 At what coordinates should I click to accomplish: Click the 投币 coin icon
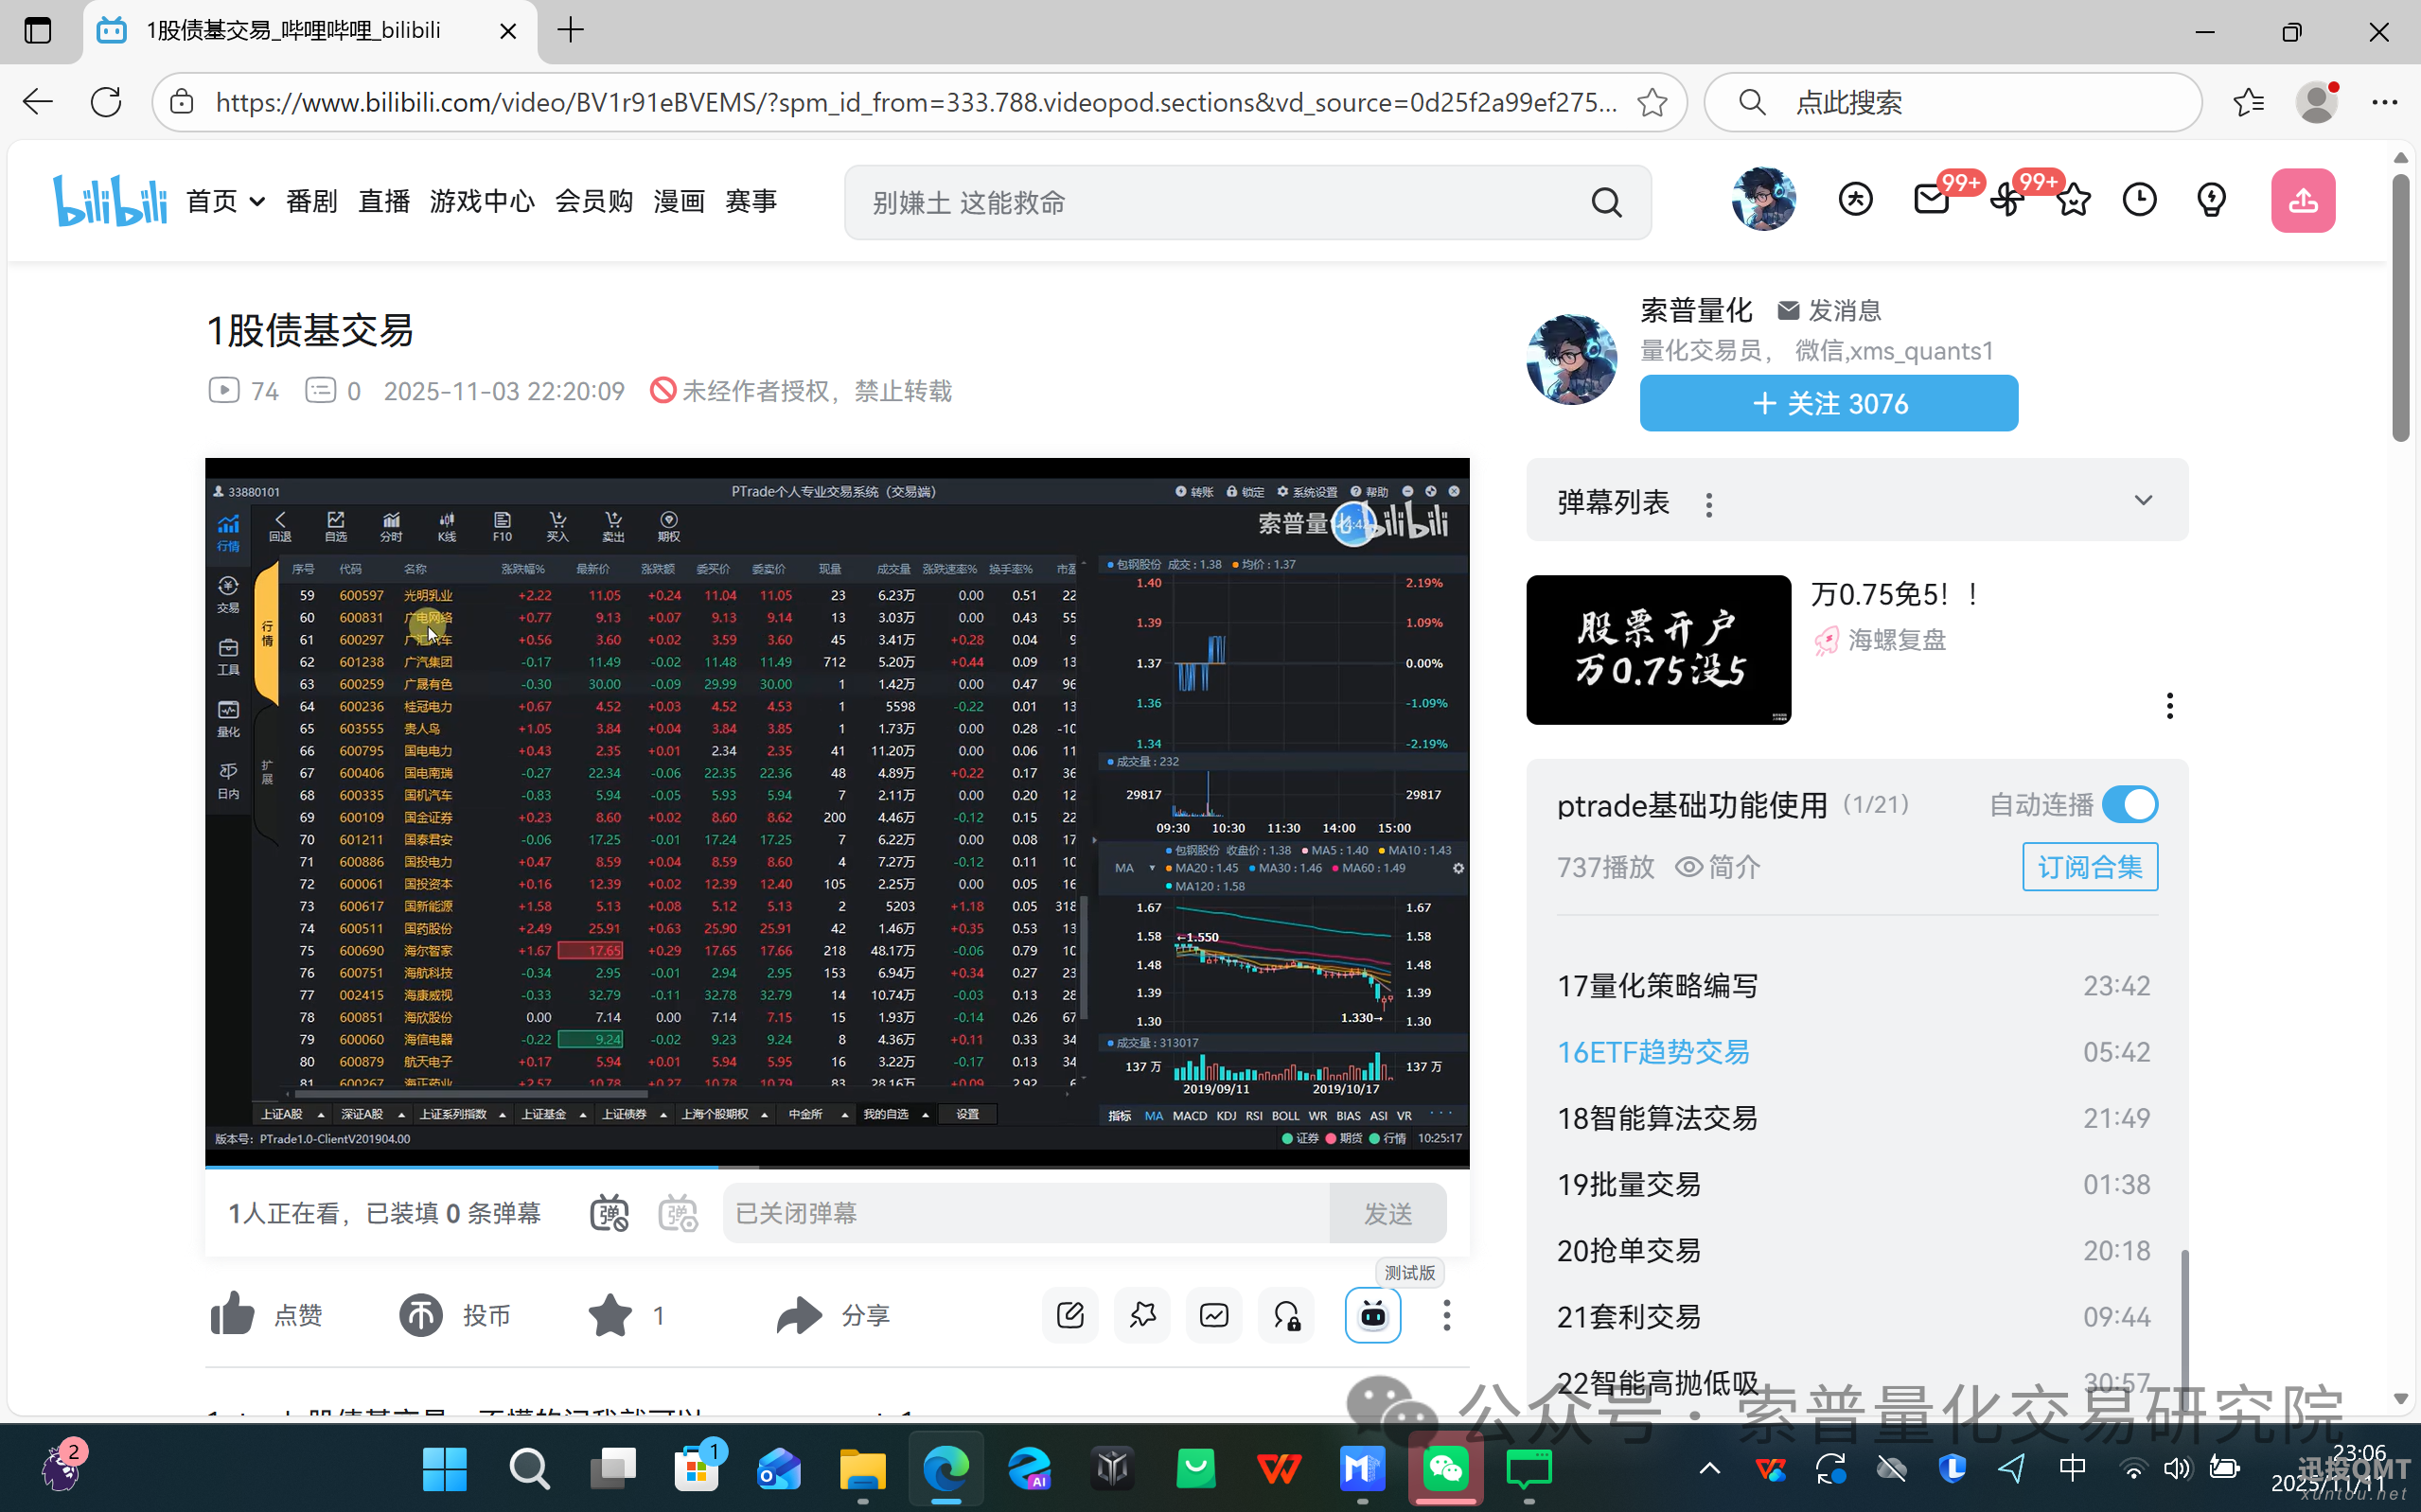coord(421,1315)
